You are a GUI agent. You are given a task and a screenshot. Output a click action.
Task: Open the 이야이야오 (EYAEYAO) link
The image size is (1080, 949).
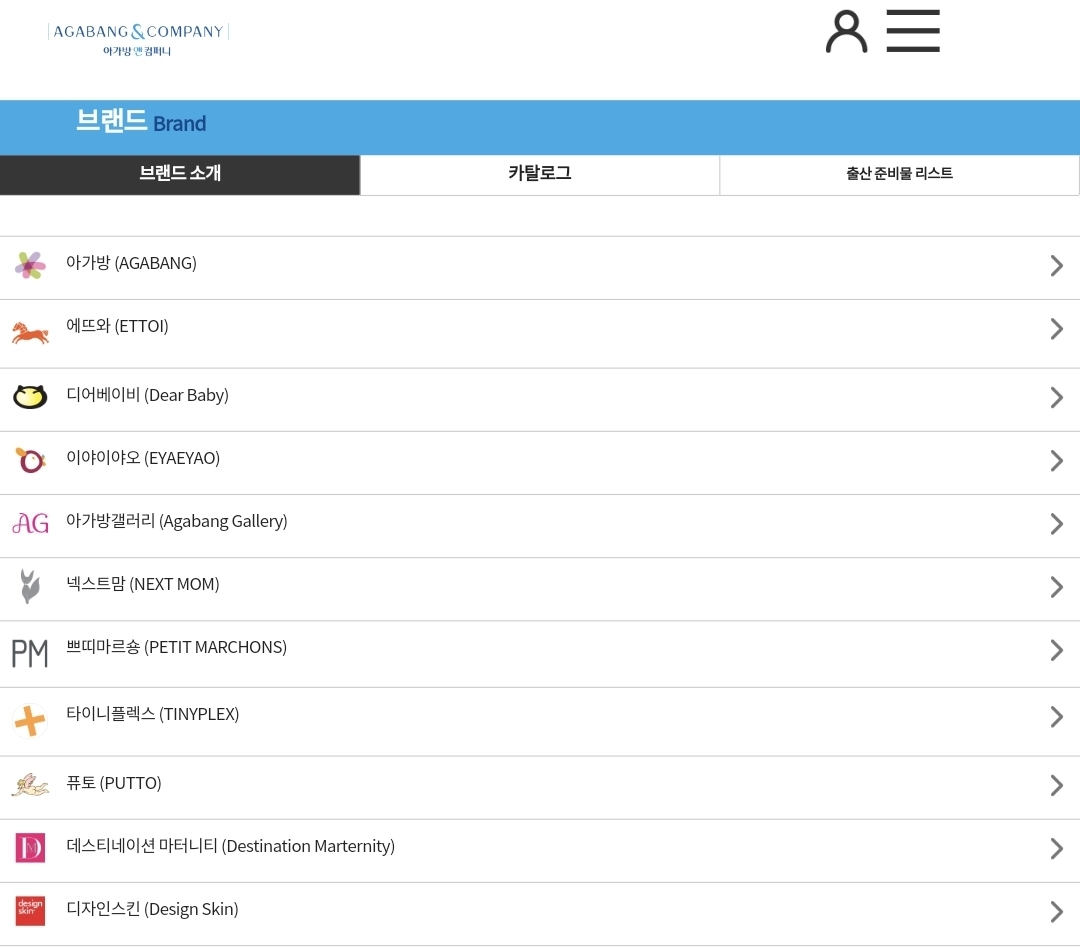143,458
